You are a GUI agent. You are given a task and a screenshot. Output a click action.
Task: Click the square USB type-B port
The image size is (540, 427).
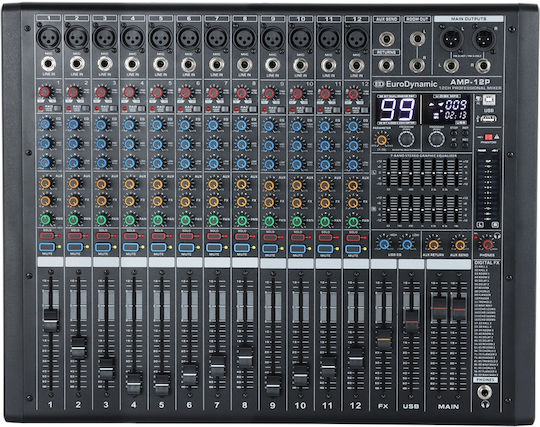(x=488, y=100)
